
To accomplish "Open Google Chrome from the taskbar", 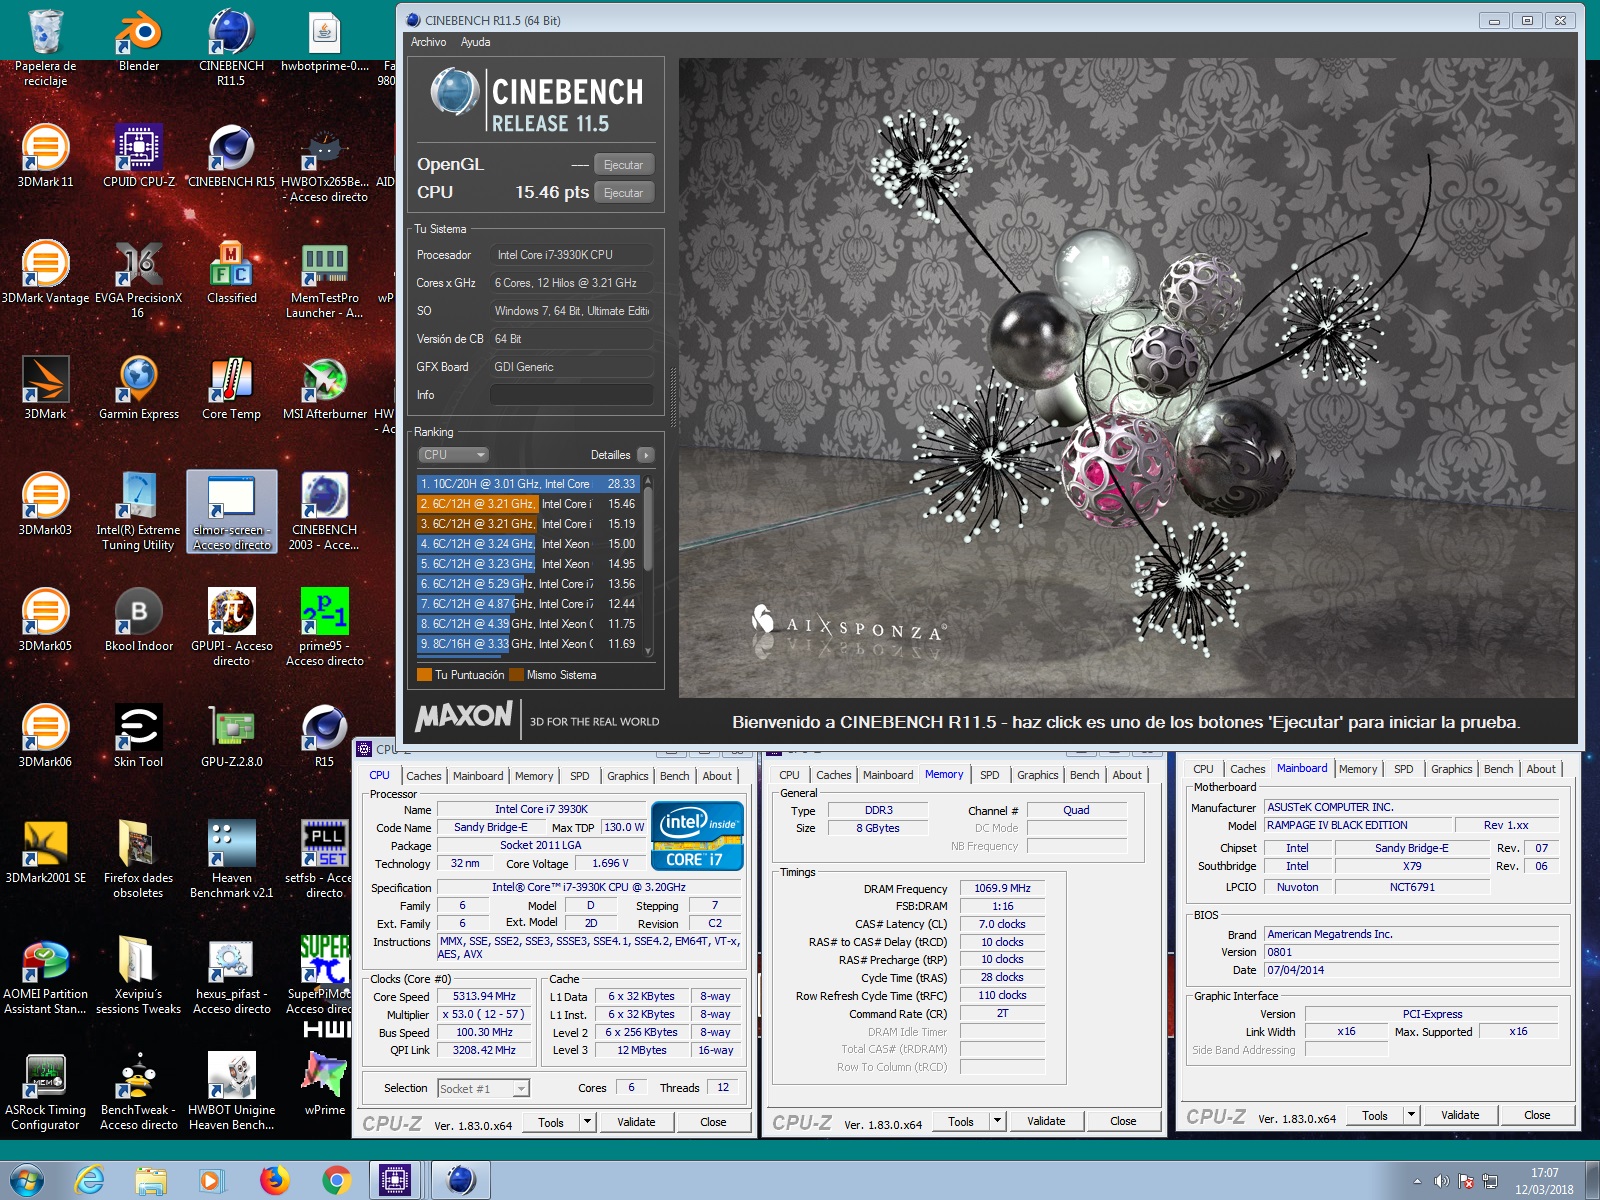I will (336, 1180).
